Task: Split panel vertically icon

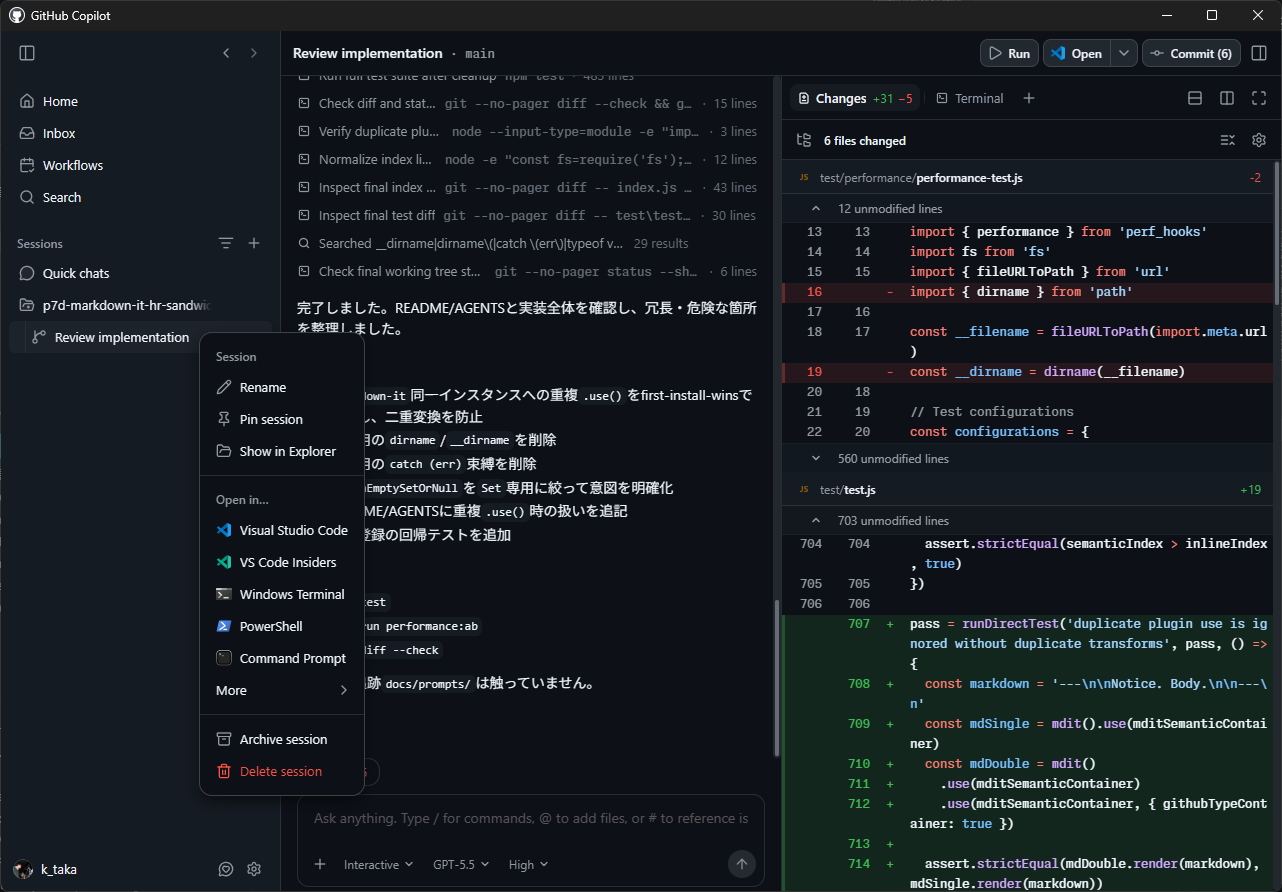Action: pos(1227,98)
